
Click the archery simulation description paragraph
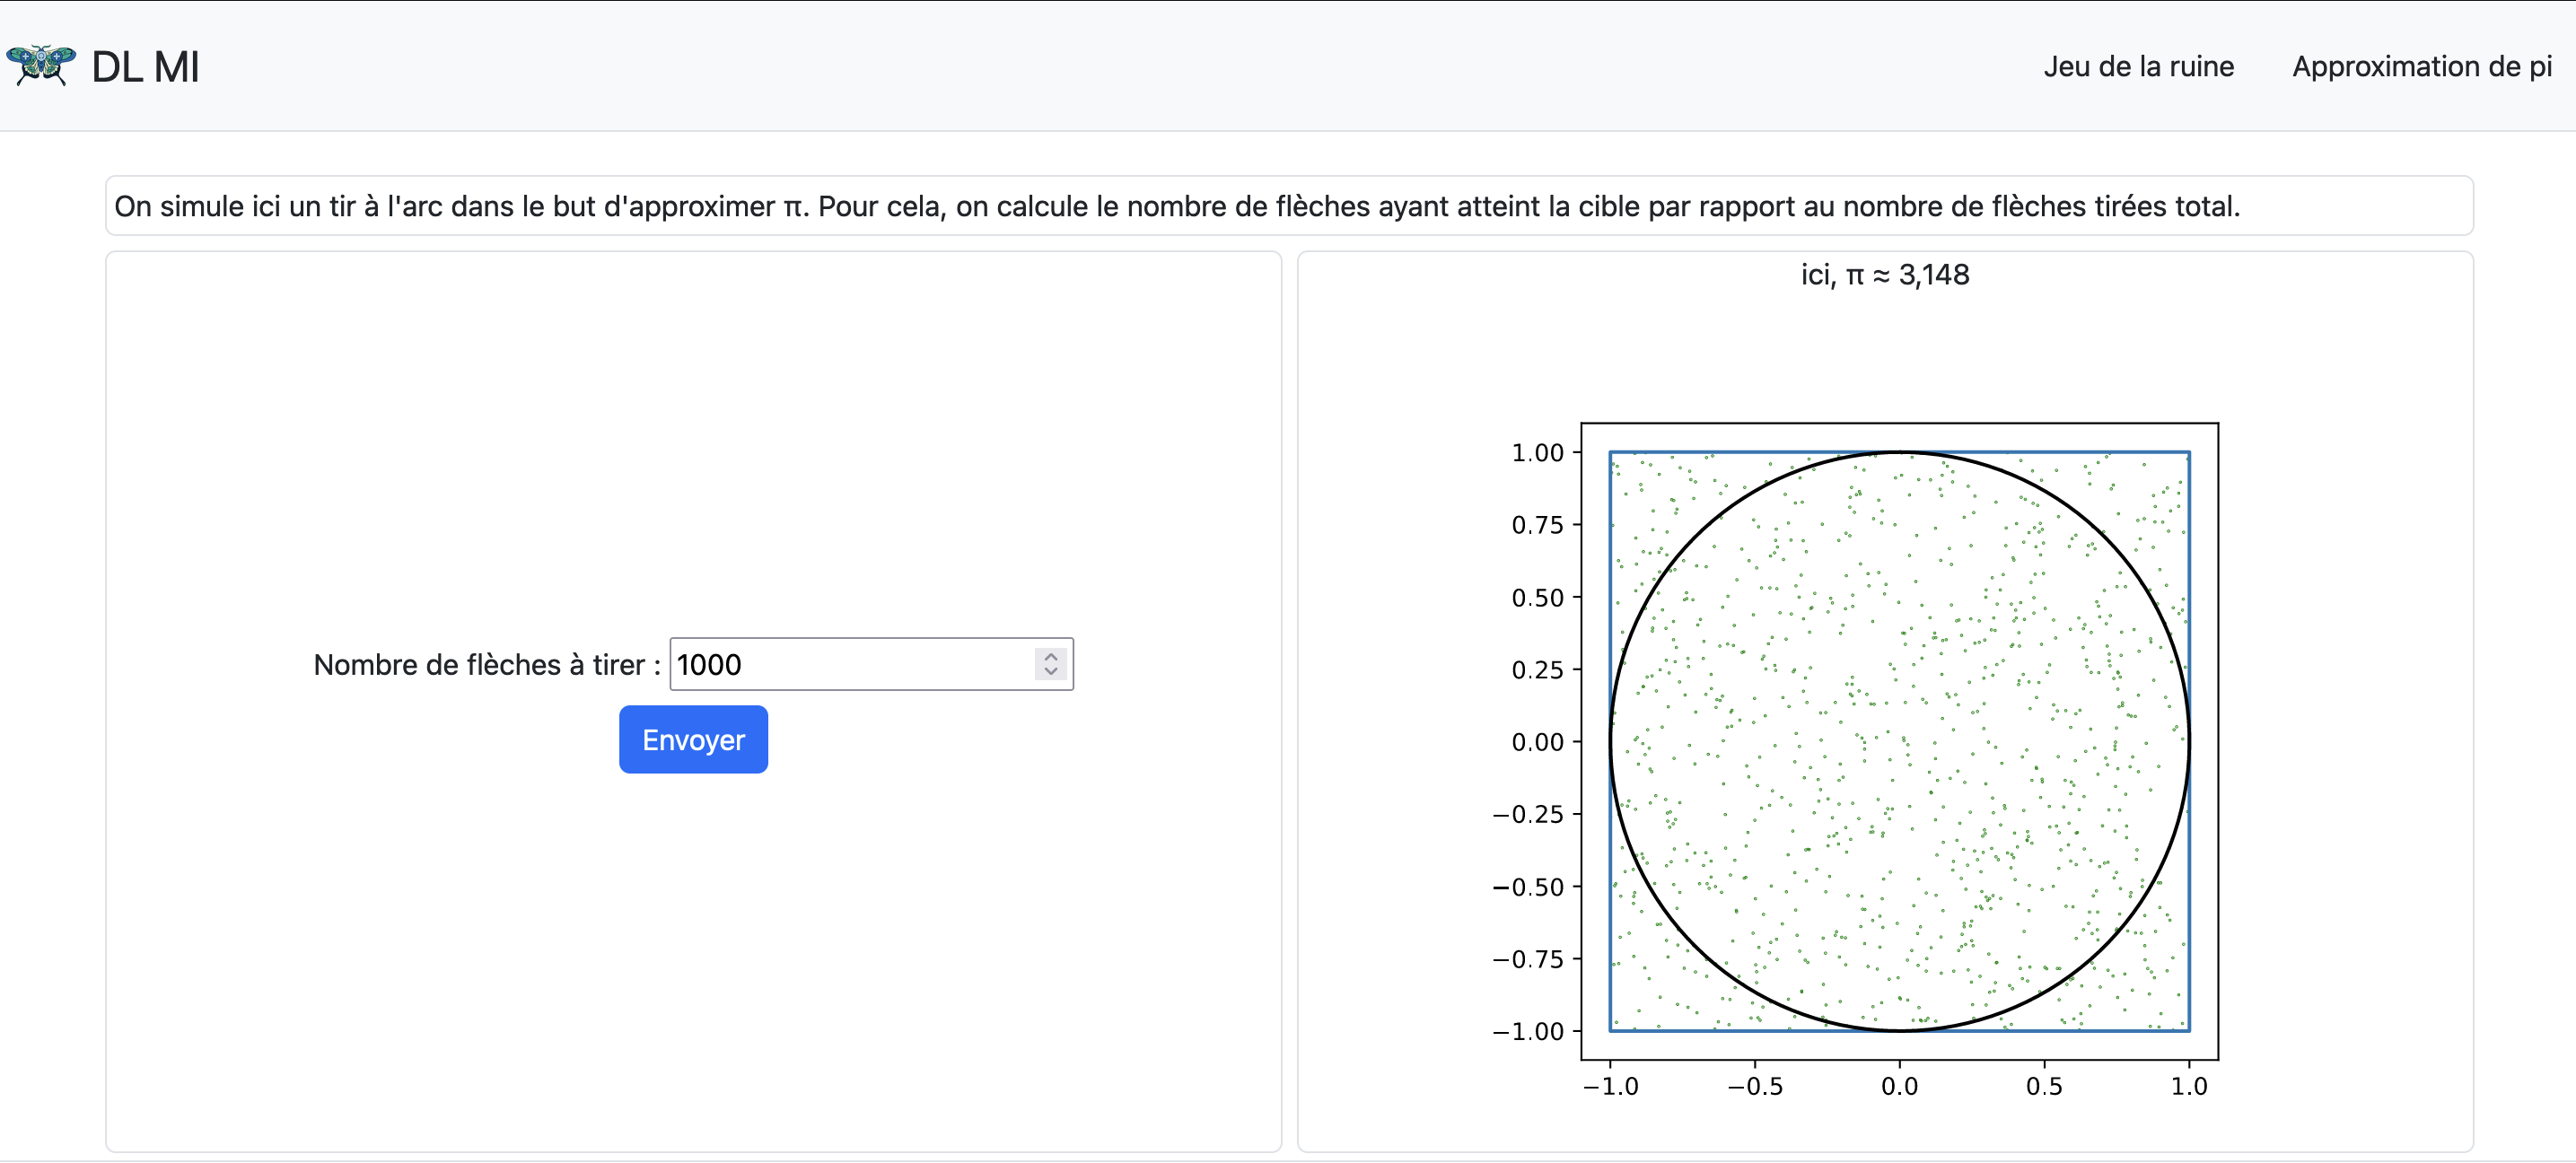1289,206
